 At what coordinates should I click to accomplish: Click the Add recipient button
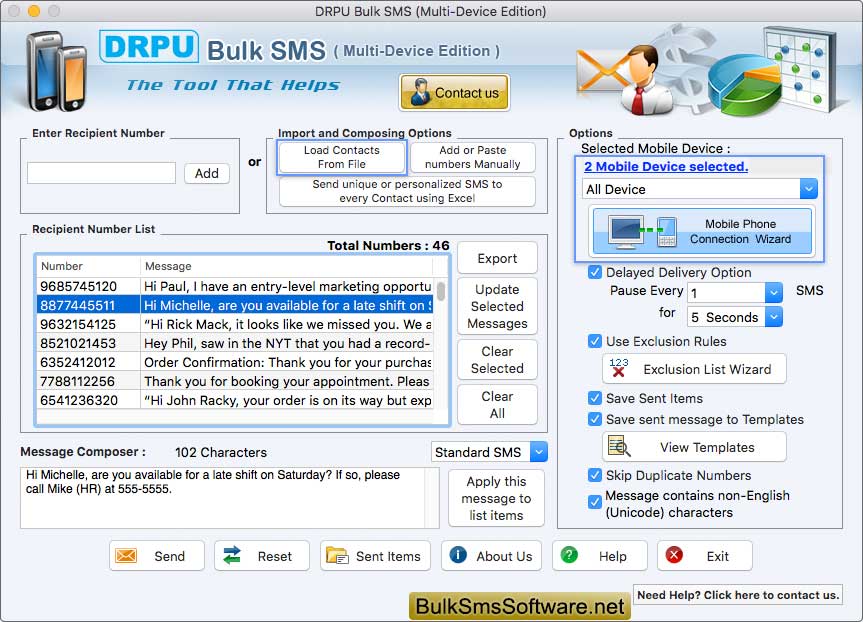[x=206, y=173]
